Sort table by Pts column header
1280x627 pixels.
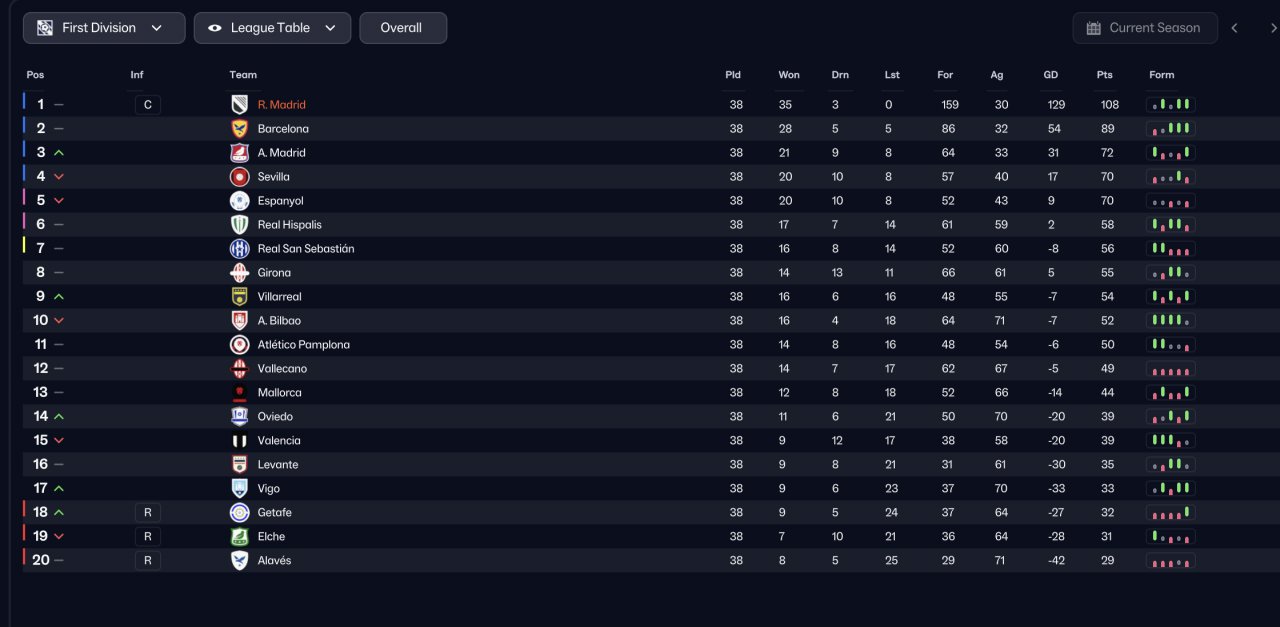[x=1104, y=75]
